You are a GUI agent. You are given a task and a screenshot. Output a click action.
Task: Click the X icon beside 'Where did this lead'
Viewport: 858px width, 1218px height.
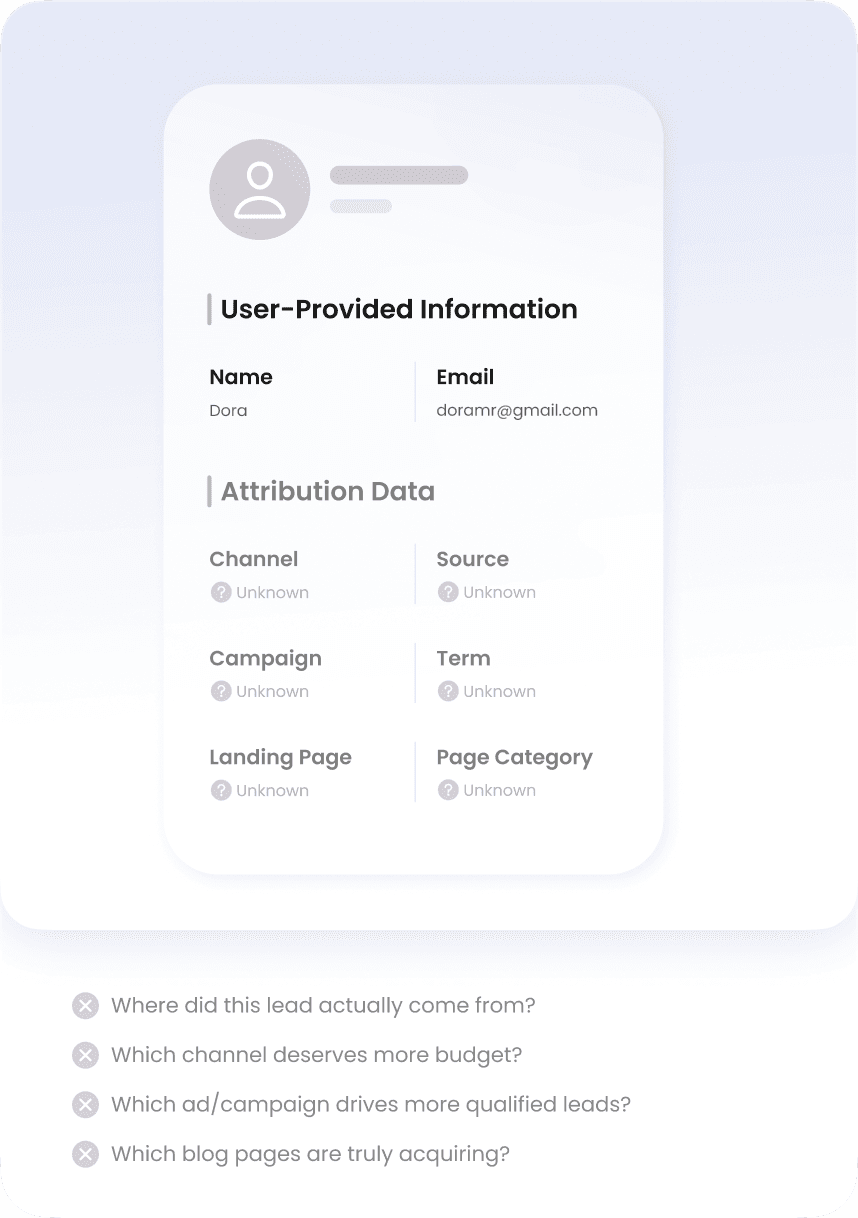[x=86, y=1006]
